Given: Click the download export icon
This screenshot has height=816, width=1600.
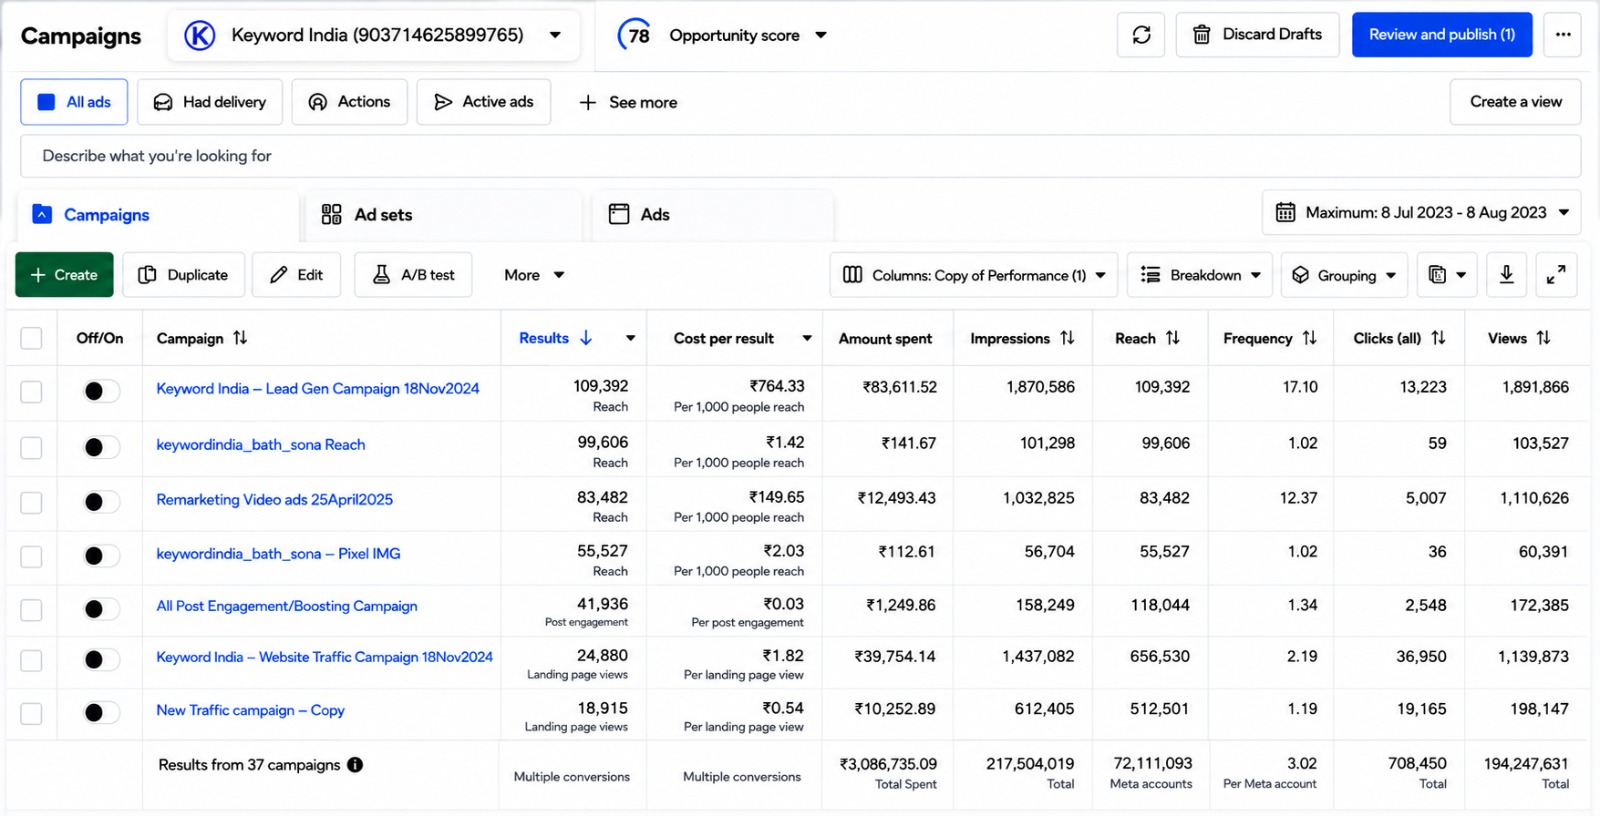Looking at the screenshot, I should point(1507,275).
